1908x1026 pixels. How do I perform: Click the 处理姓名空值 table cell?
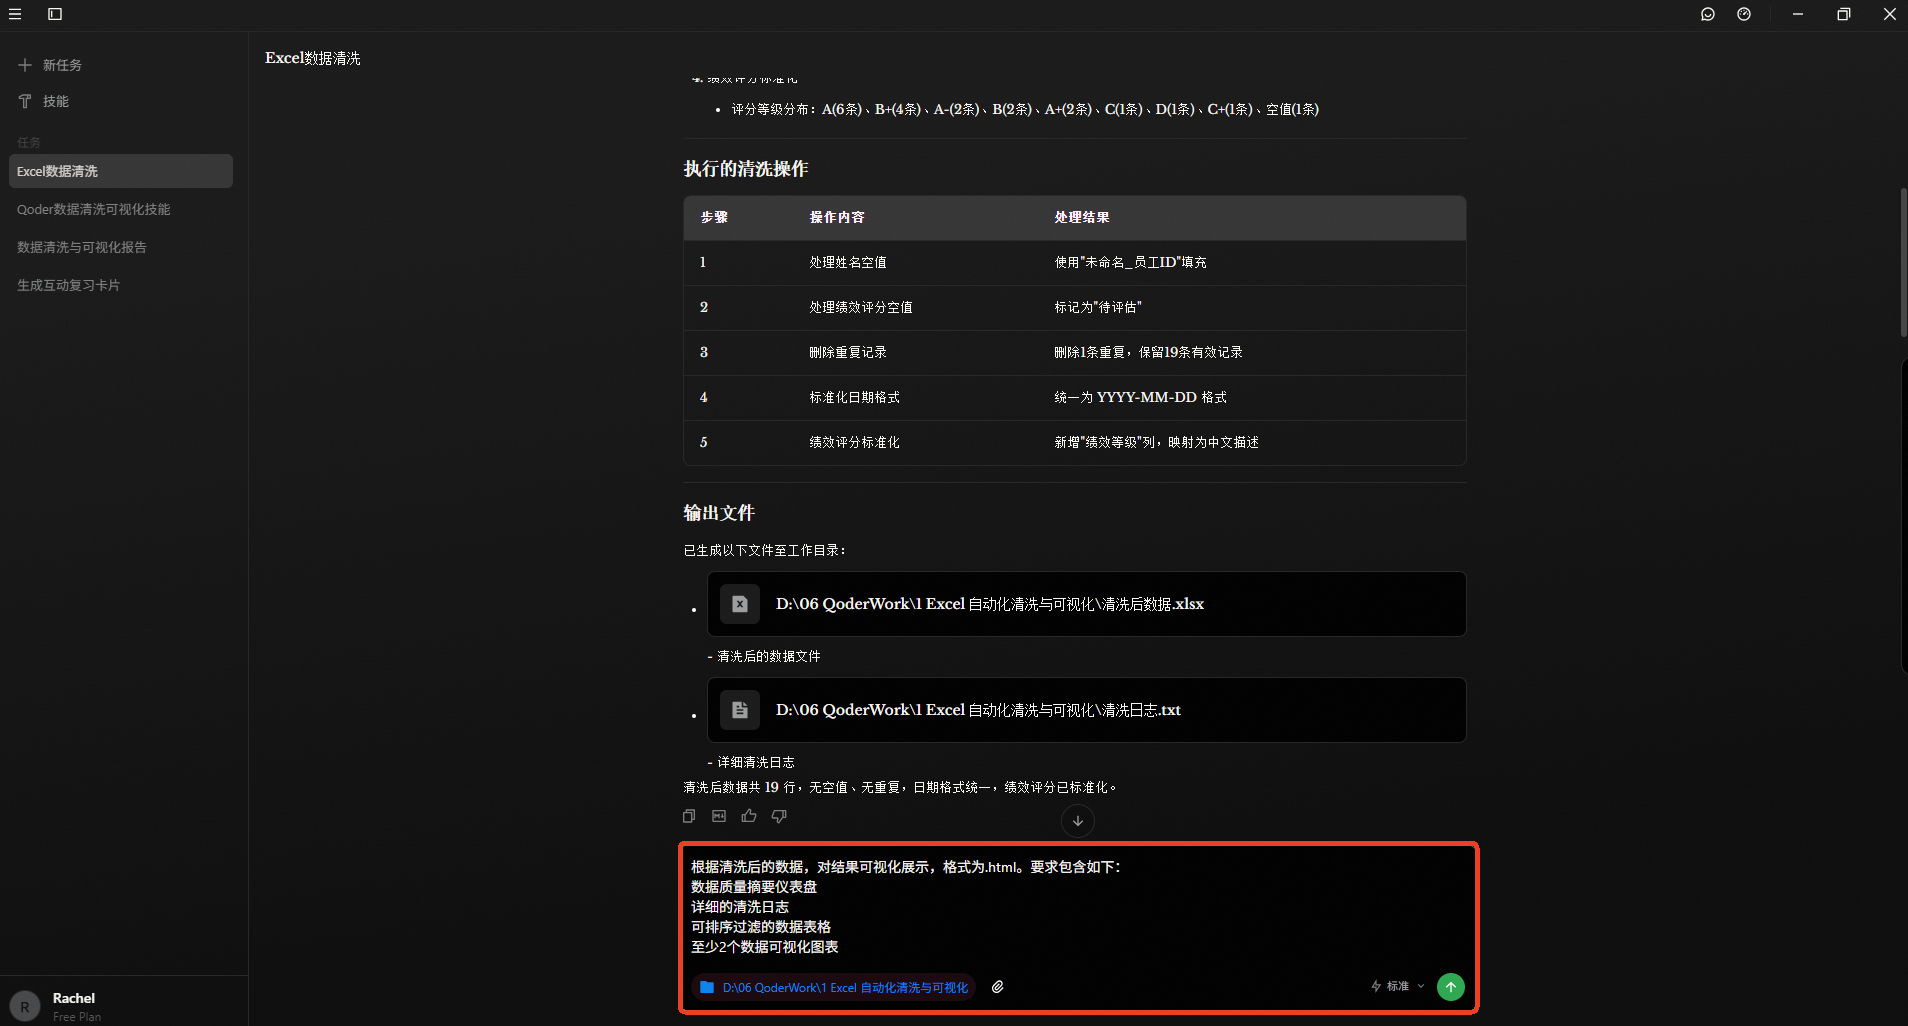pyautogui.click(x=848, y=262)
